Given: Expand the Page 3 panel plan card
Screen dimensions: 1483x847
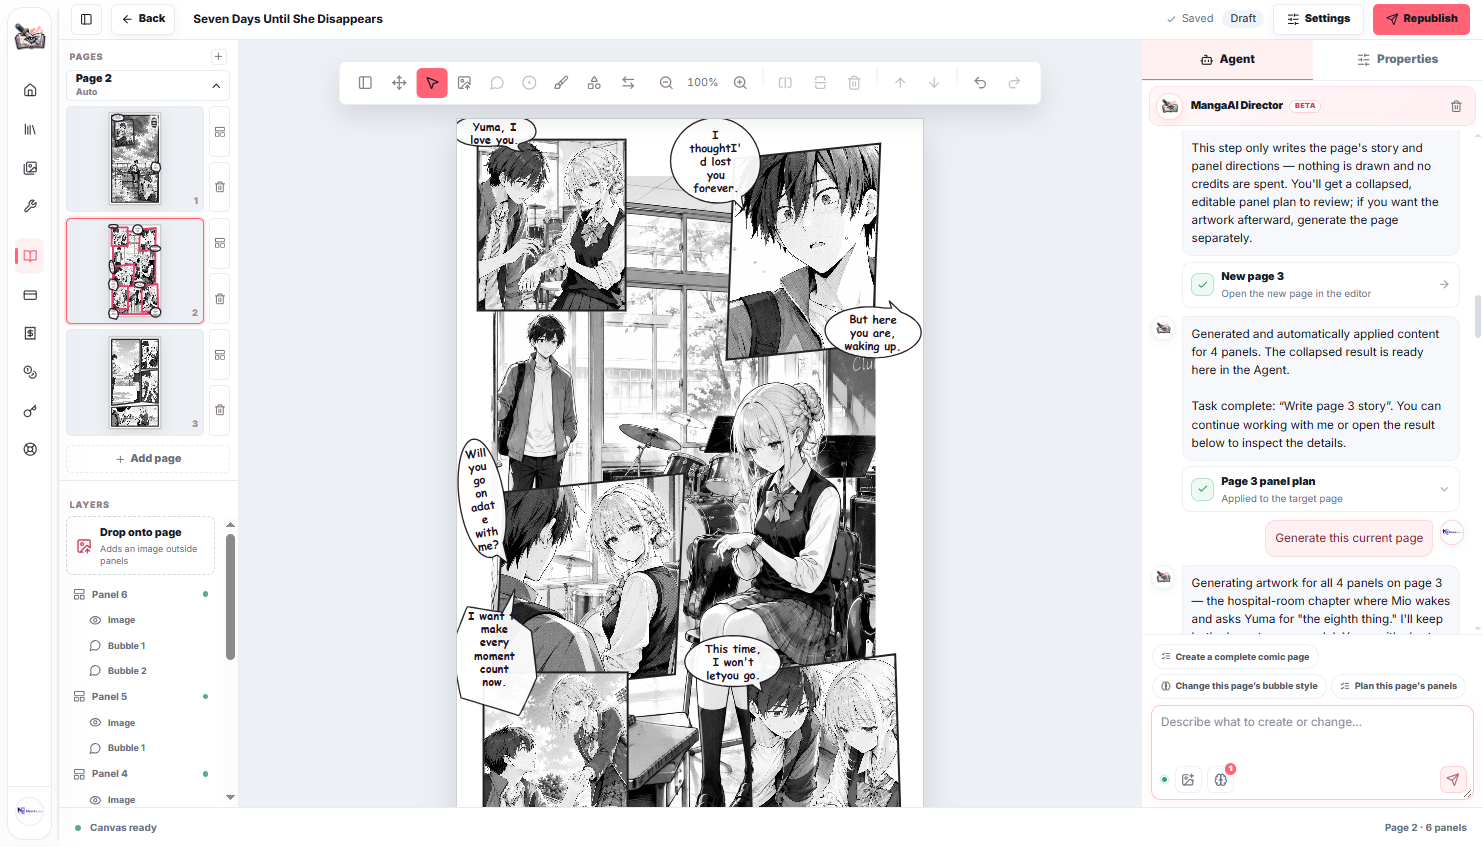Looking at the screenshot, I should pos(1444,489).
